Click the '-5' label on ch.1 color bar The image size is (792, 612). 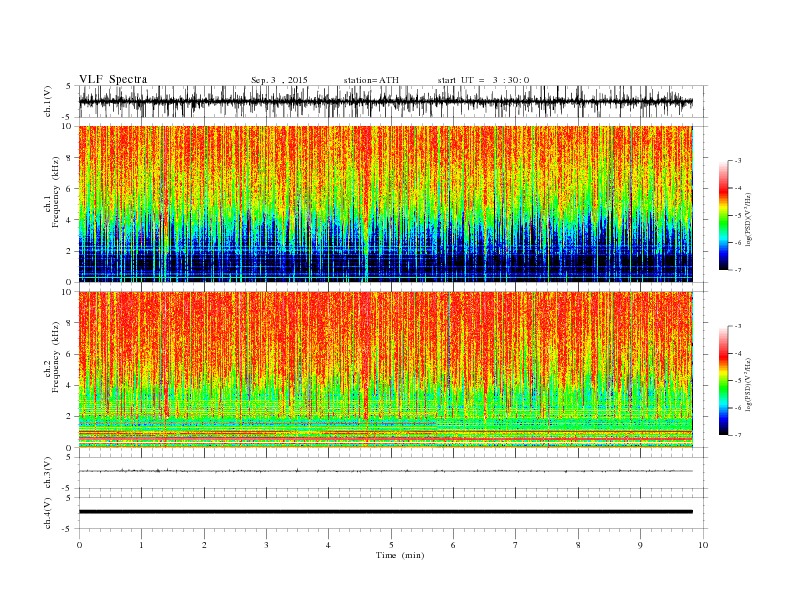pos(738,216)
